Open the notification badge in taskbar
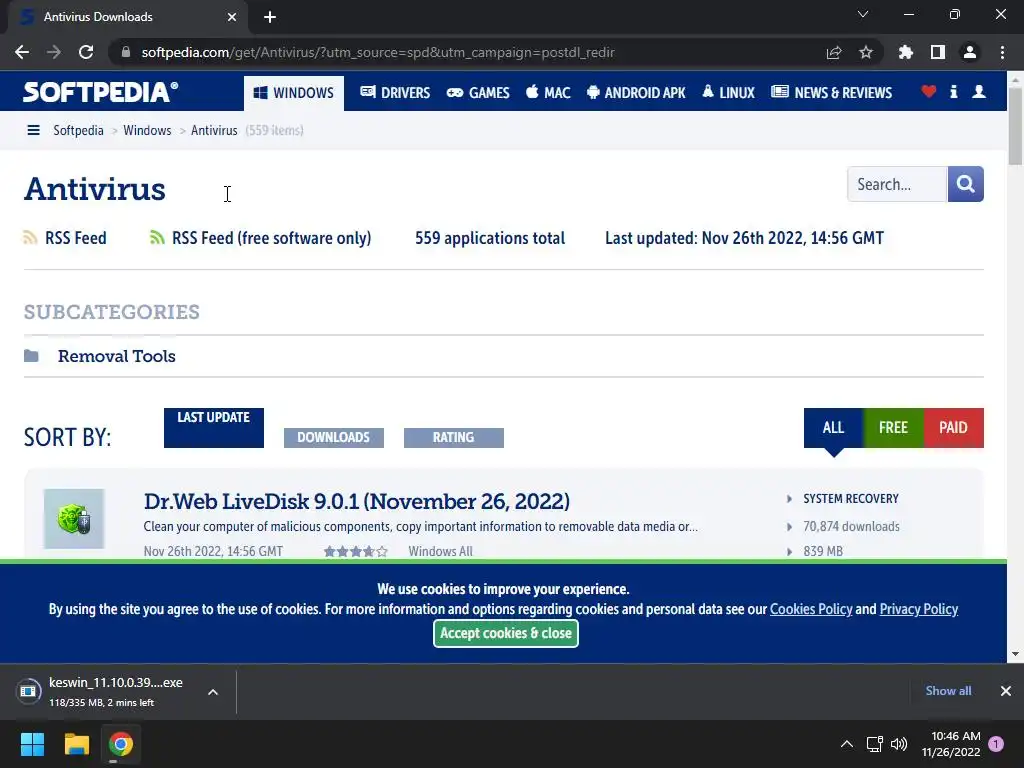The width and height of the screenshot is (1024, 768). point(996,744)
